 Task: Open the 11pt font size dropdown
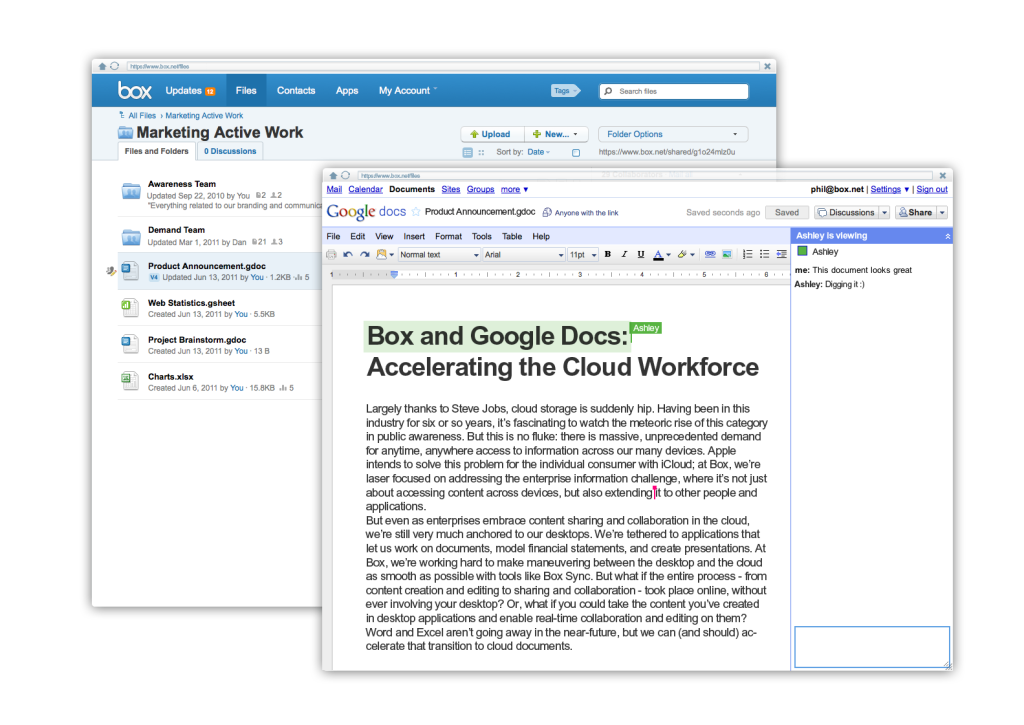click(x=583, y=255)
